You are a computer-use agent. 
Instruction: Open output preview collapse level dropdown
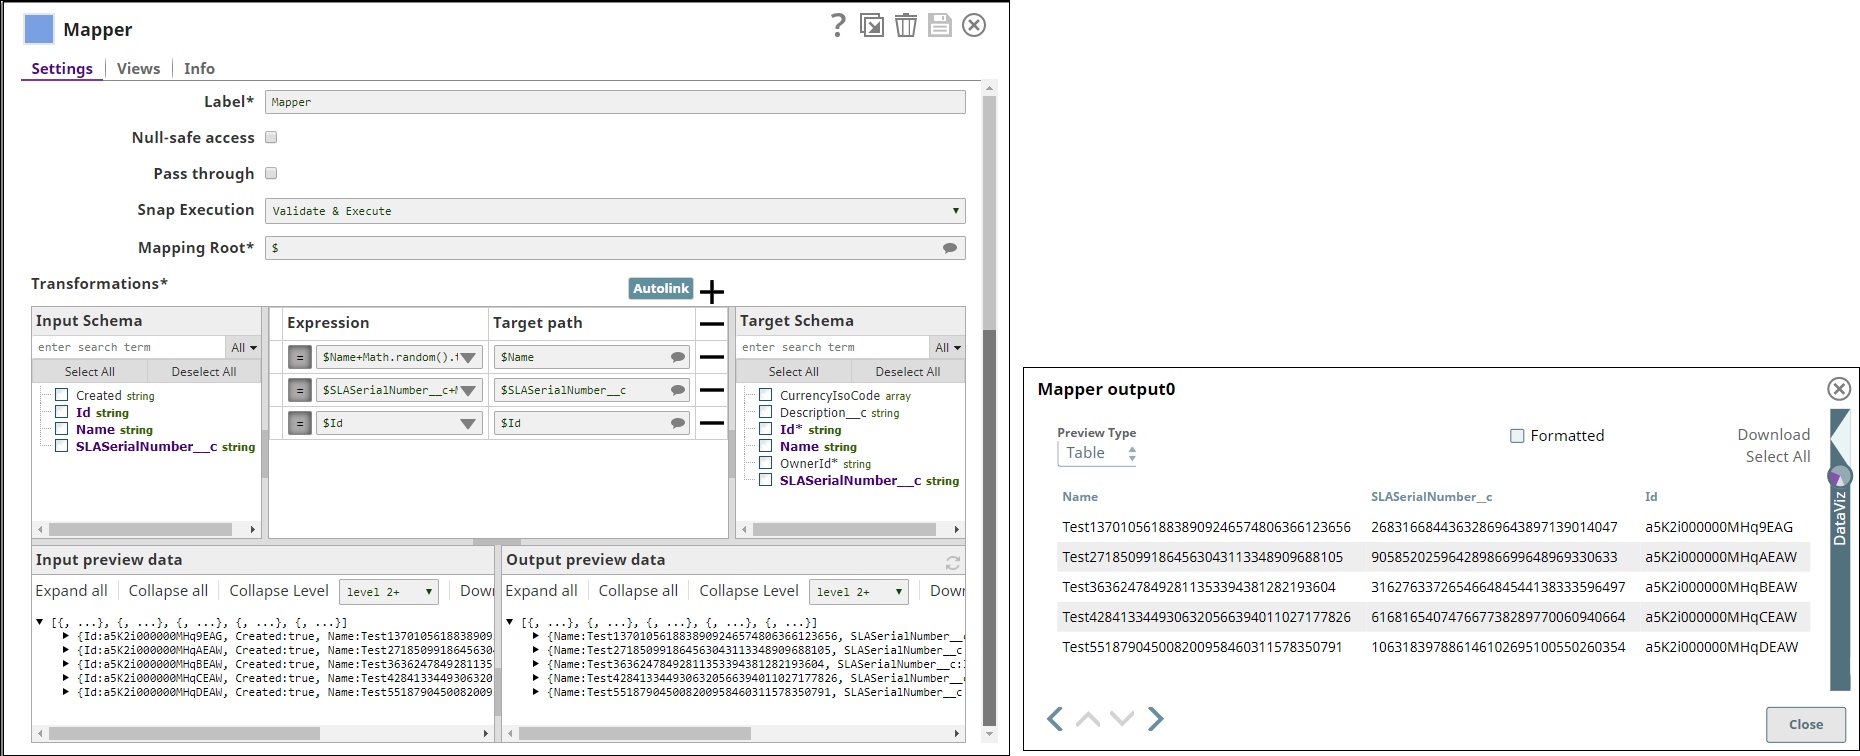(859, 592)
